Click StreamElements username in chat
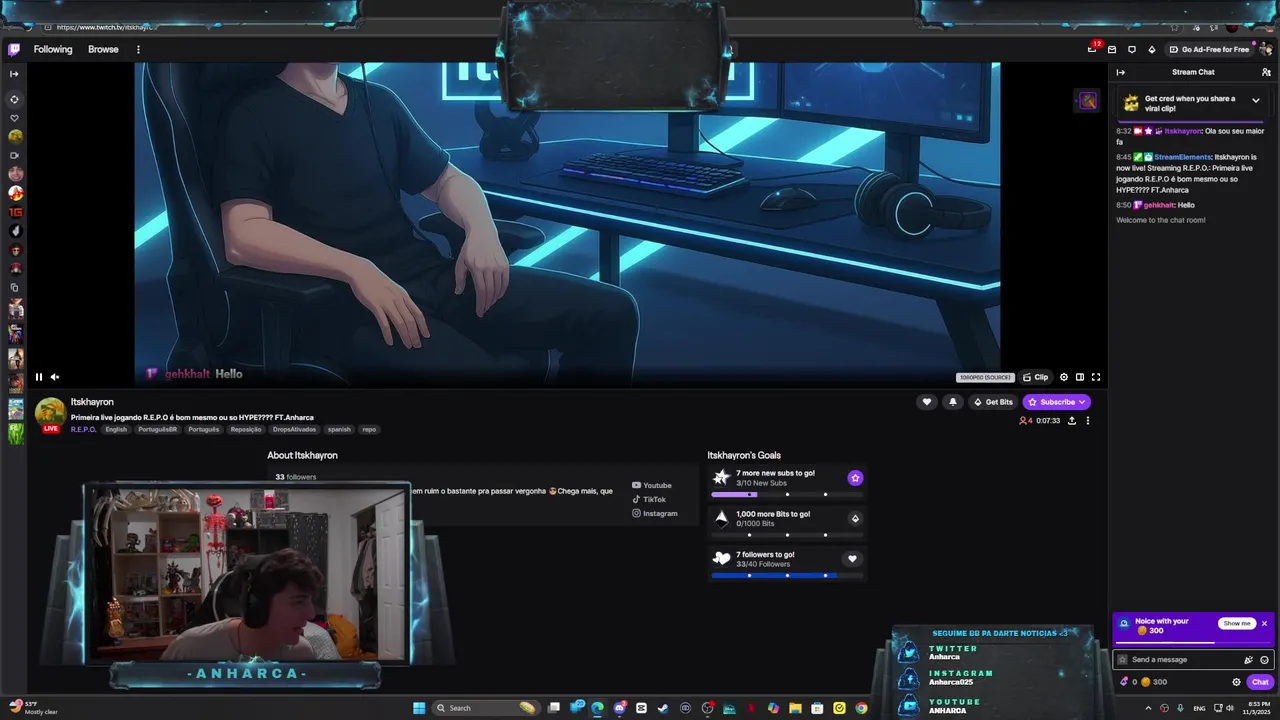The height and width of the screenshot is (720, 1280). click(x=1182, y=157)
